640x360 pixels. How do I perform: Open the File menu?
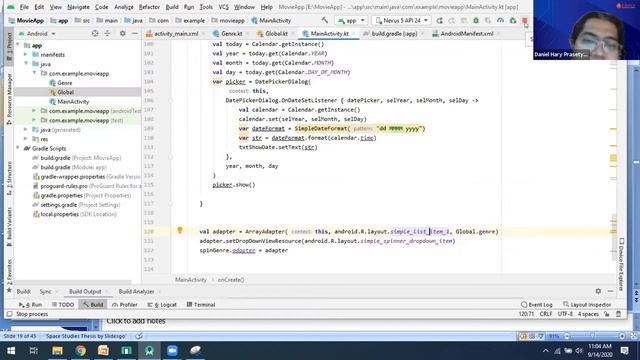(x=24, y=7)
